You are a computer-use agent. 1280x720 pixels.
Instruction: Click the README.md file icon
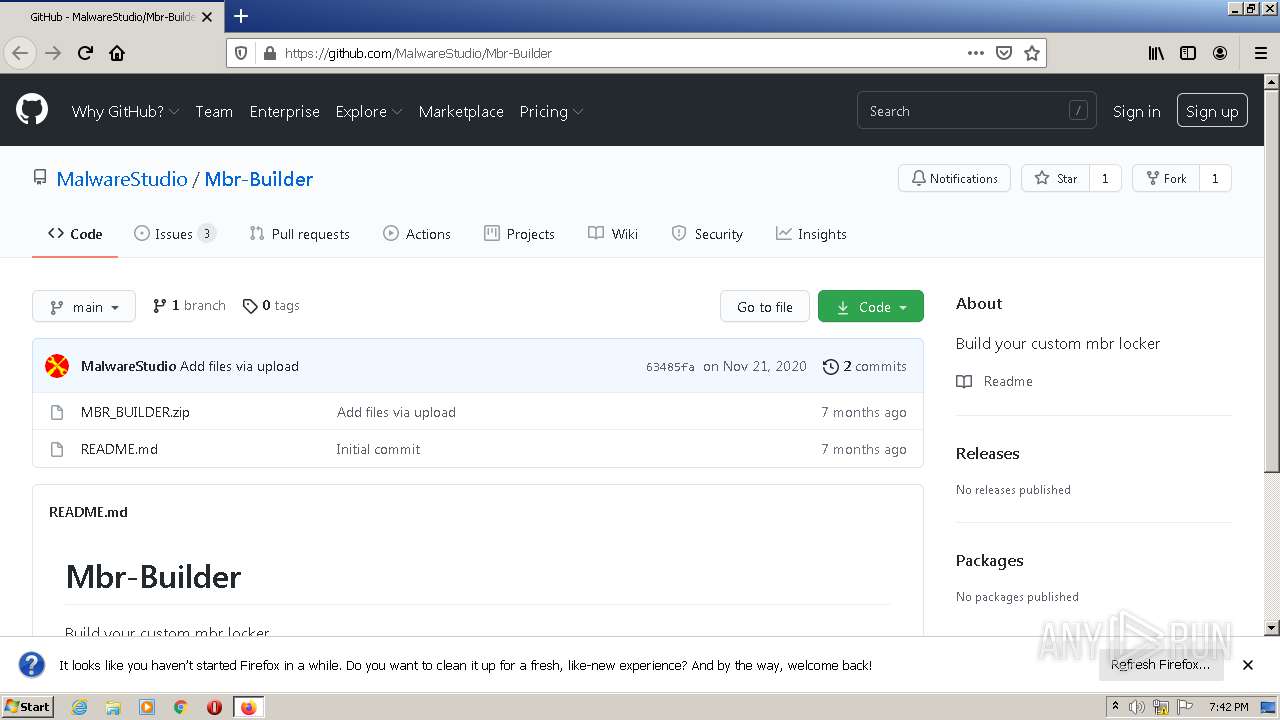(x=57, y=449)
